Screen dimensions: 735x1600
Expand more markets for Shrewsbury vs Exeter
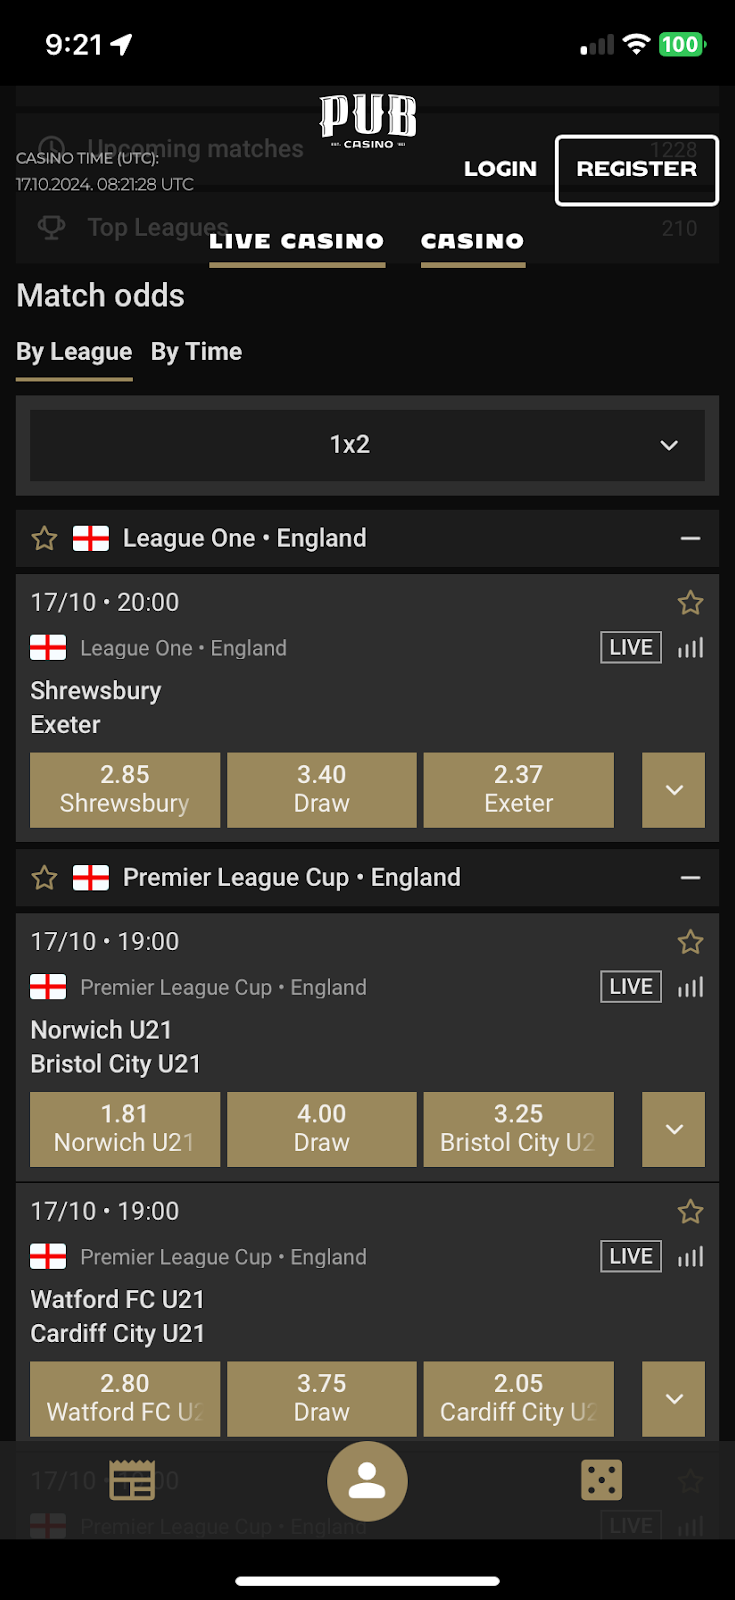click(674, 790)
